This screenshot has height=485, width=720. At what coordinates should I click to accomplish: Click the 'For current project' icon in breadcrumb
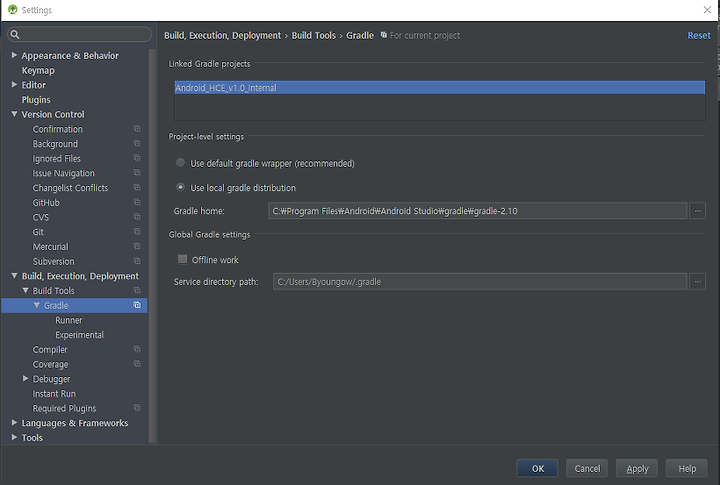pos(383,35)
